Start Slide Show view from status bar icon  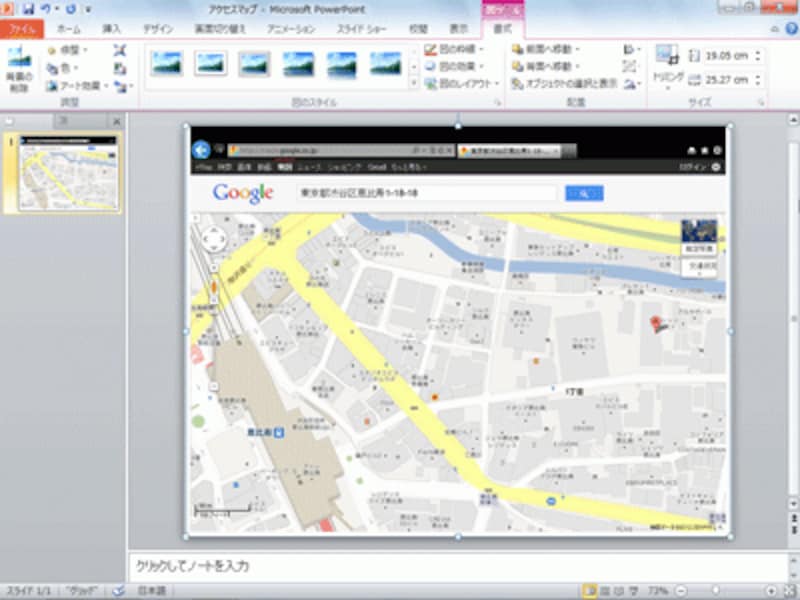click(633, 591)
